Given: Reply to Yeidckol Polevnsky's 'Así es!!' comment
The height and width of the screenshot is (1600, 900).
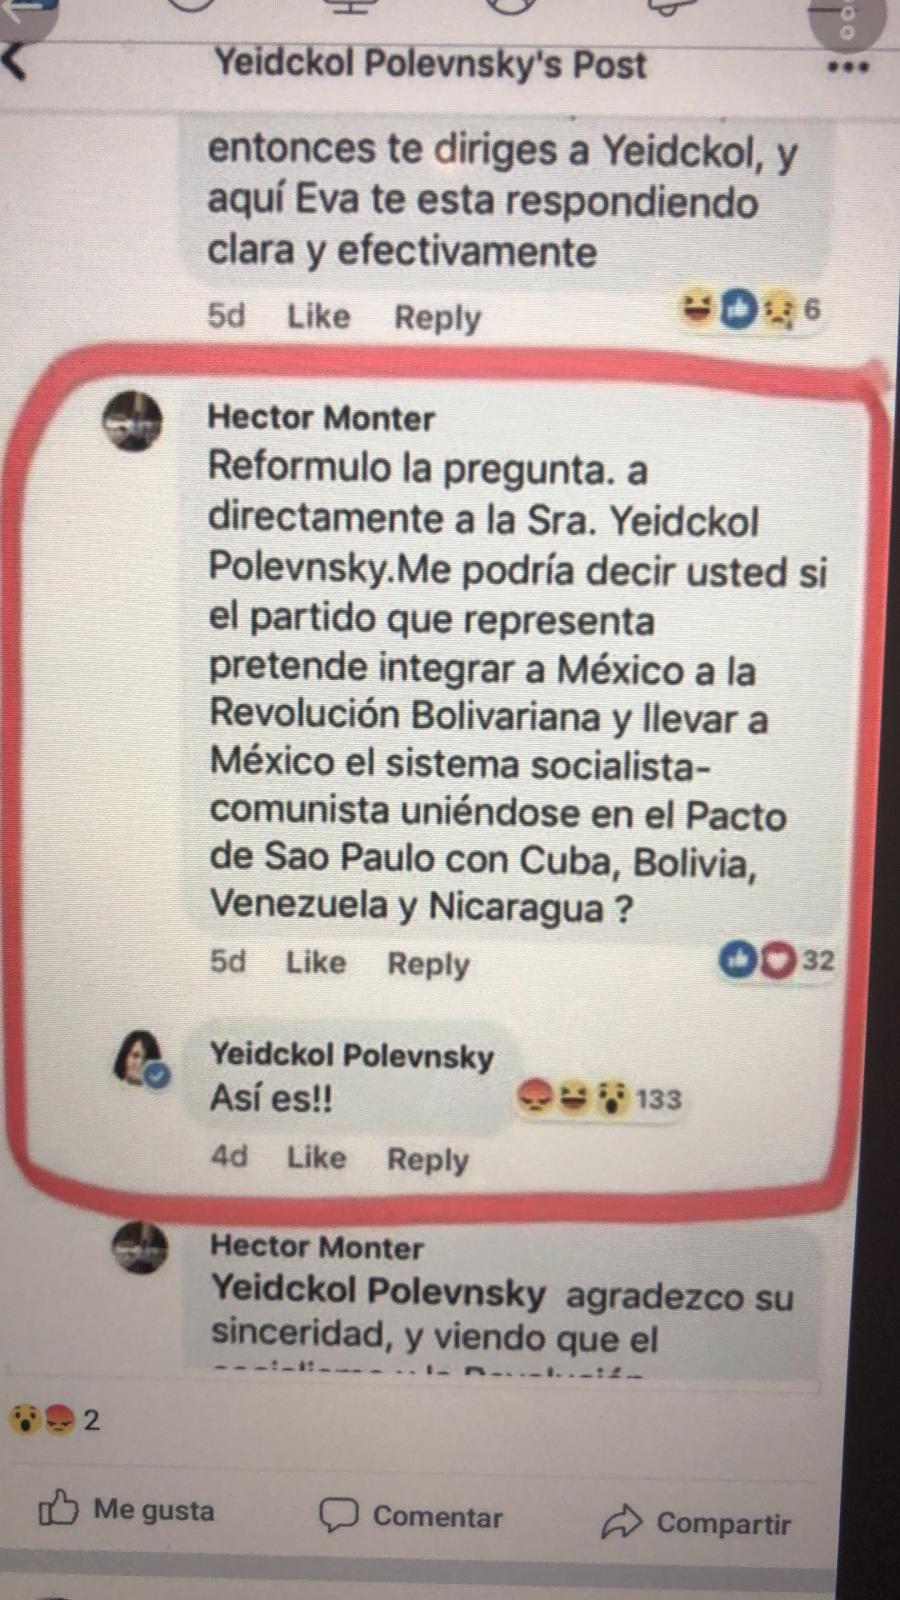Looking at the screenshot, I should tap(428, 1160).
